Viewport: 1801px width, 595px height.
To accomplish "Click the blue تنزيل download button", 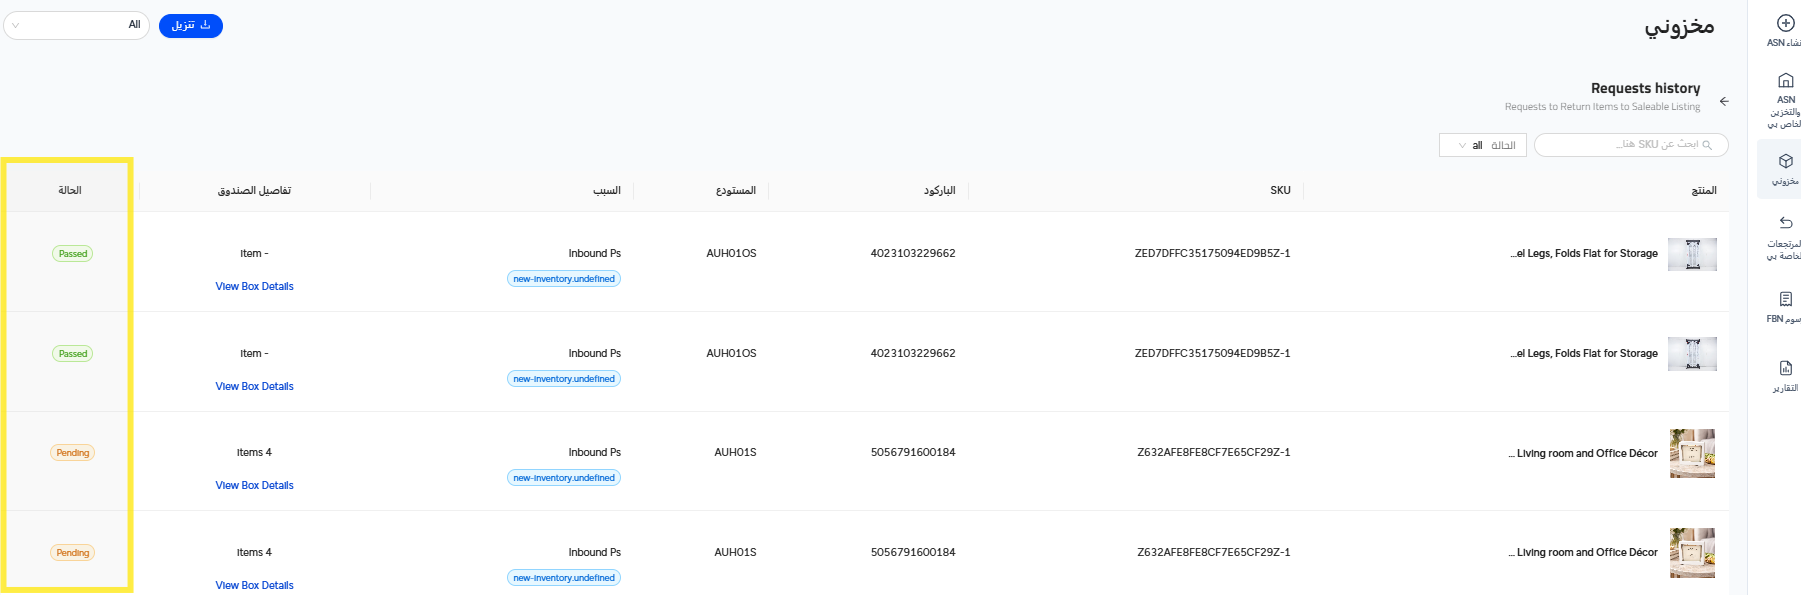I will (190, 25).
